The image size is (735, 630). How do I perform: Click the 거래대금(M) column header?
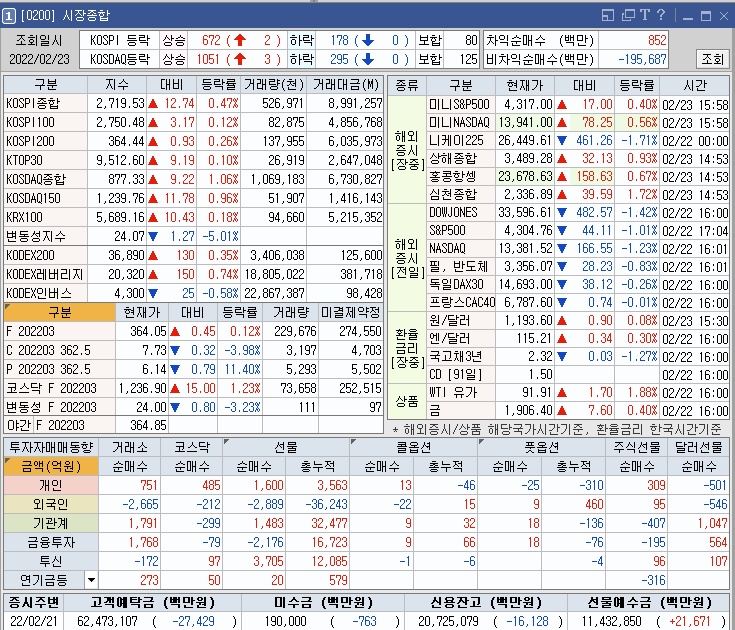[x=345, y=85]
